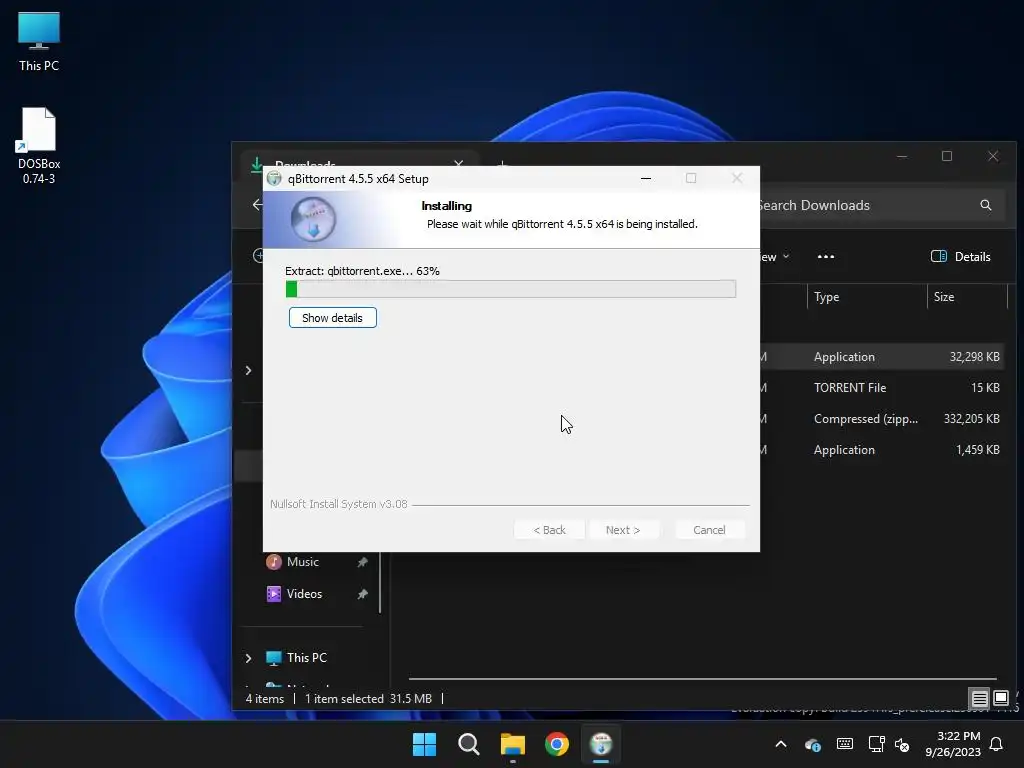Maximize the File Explorer window
The width and height of the screenshot is (1024, 768).
pyautogui.click(x=947, y=156)
